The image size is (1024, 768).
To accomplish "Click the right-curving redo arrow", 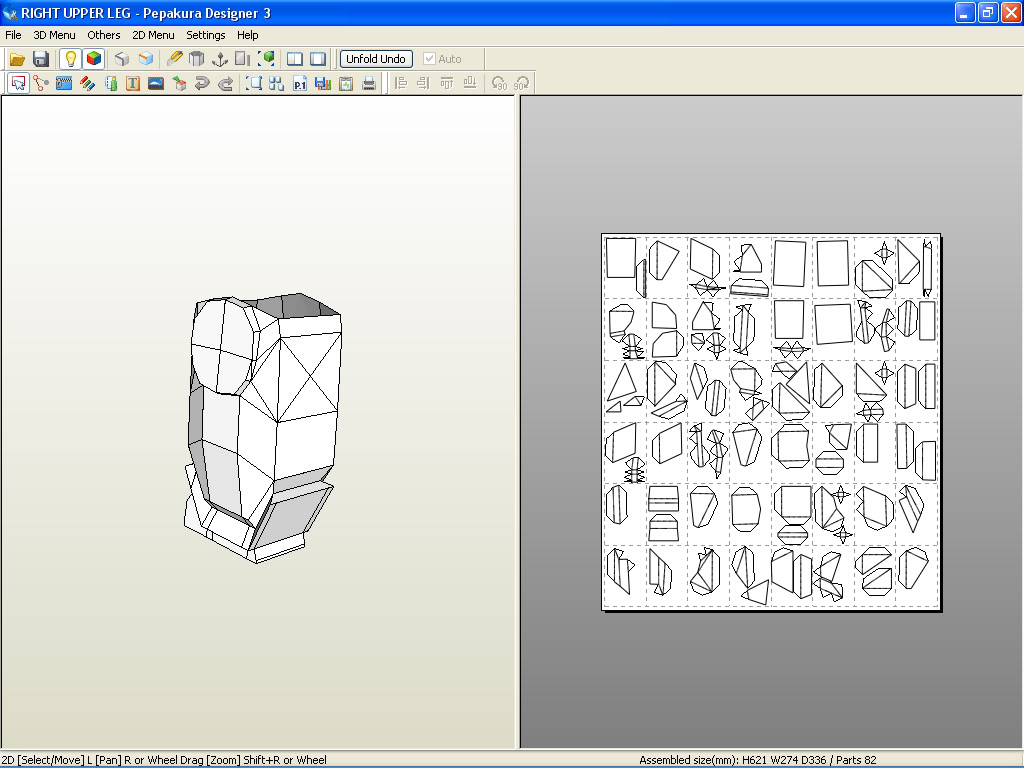I will click(225, 84).
